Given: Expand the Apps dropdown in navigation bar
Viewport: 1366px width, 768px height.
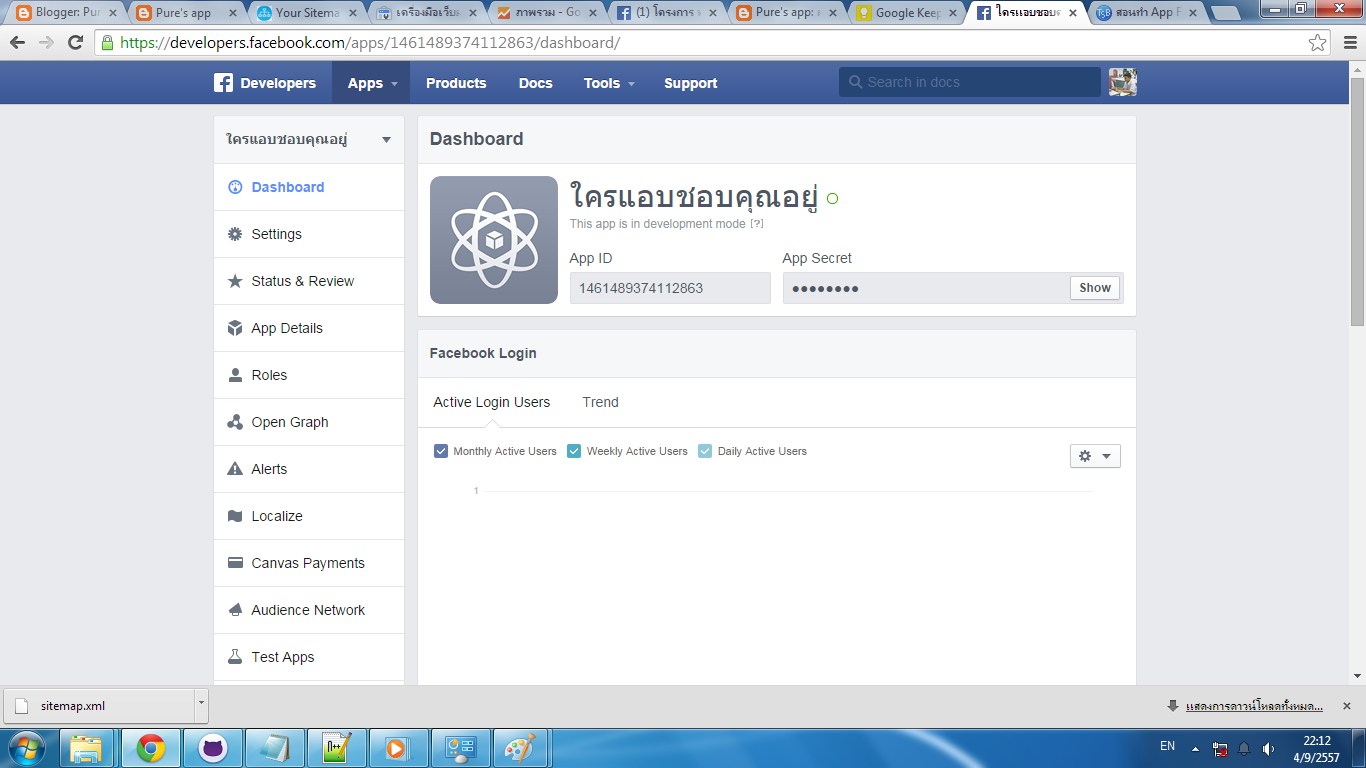Looking at the screenshot, I should pyautogui.click(x=371, y=83).
